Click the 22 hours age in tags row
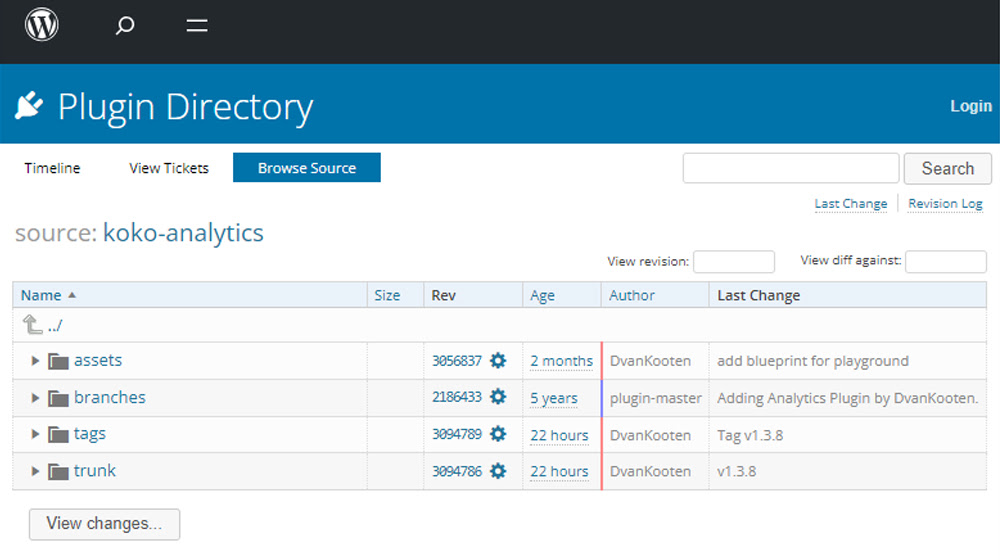The image size is (1000, 560). (x=559, y=435)
